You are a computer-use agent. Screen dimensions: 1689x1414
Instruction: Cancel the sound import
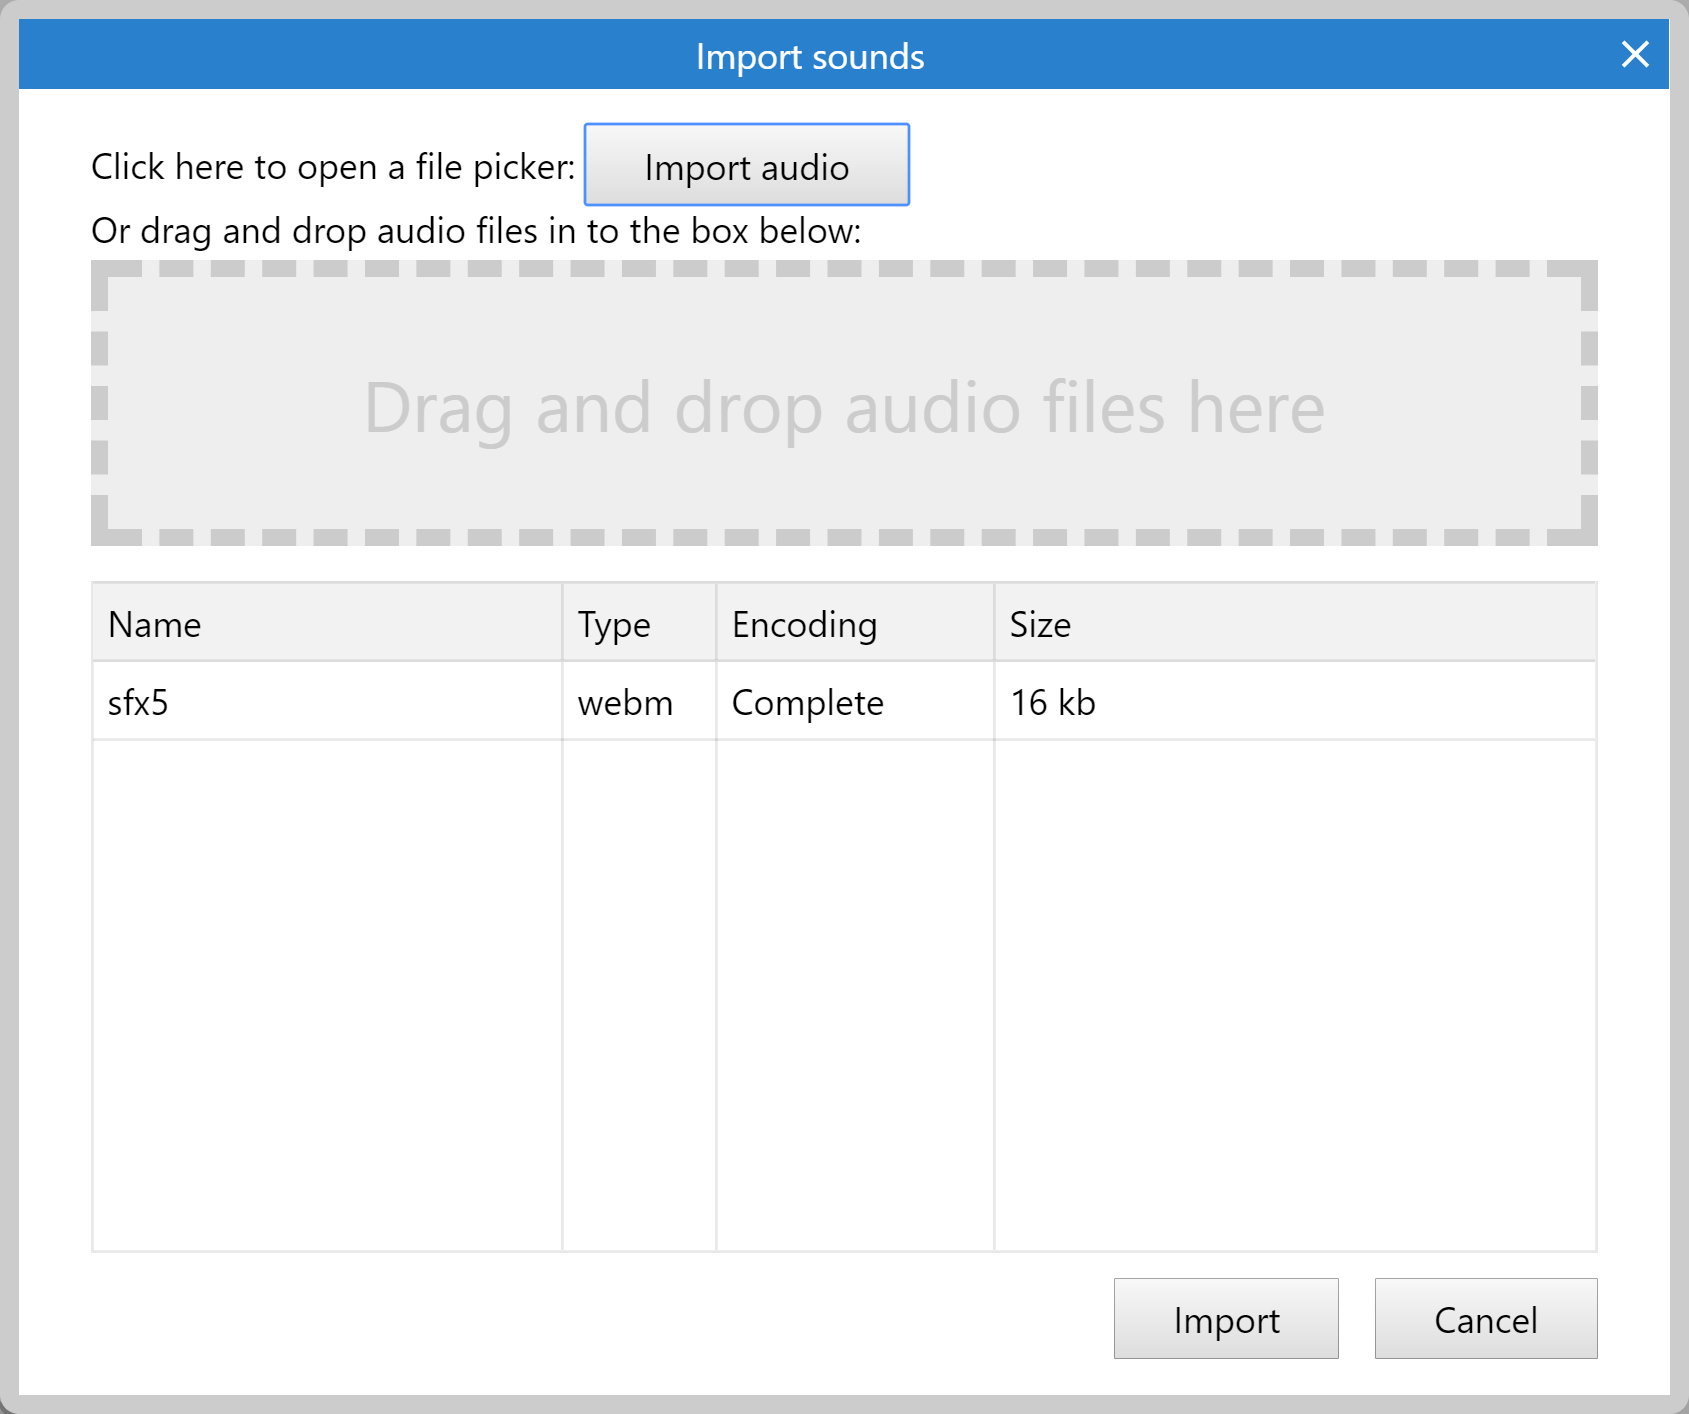[1485, 1319]
